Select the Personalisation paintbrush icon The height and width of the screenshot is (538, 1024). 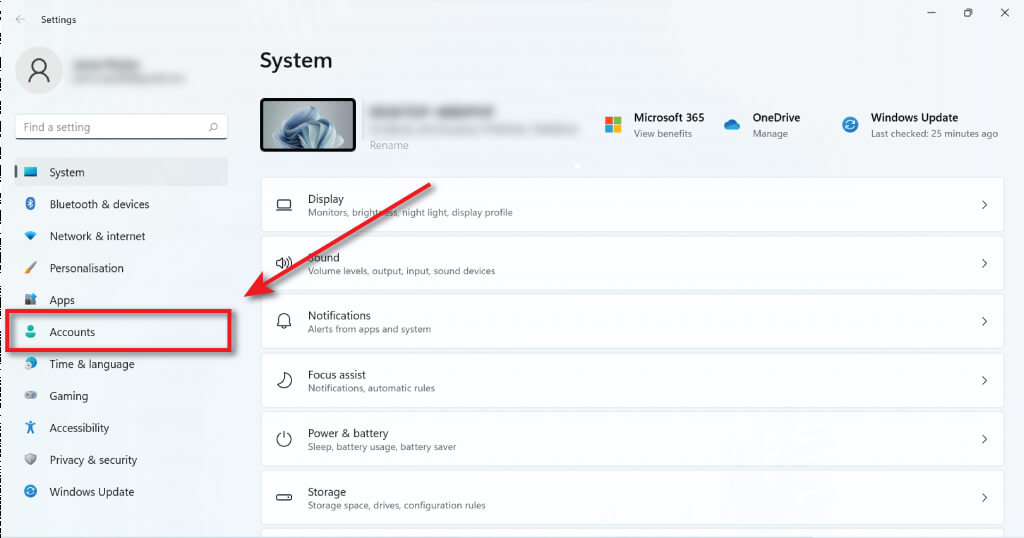click(31, 268)
